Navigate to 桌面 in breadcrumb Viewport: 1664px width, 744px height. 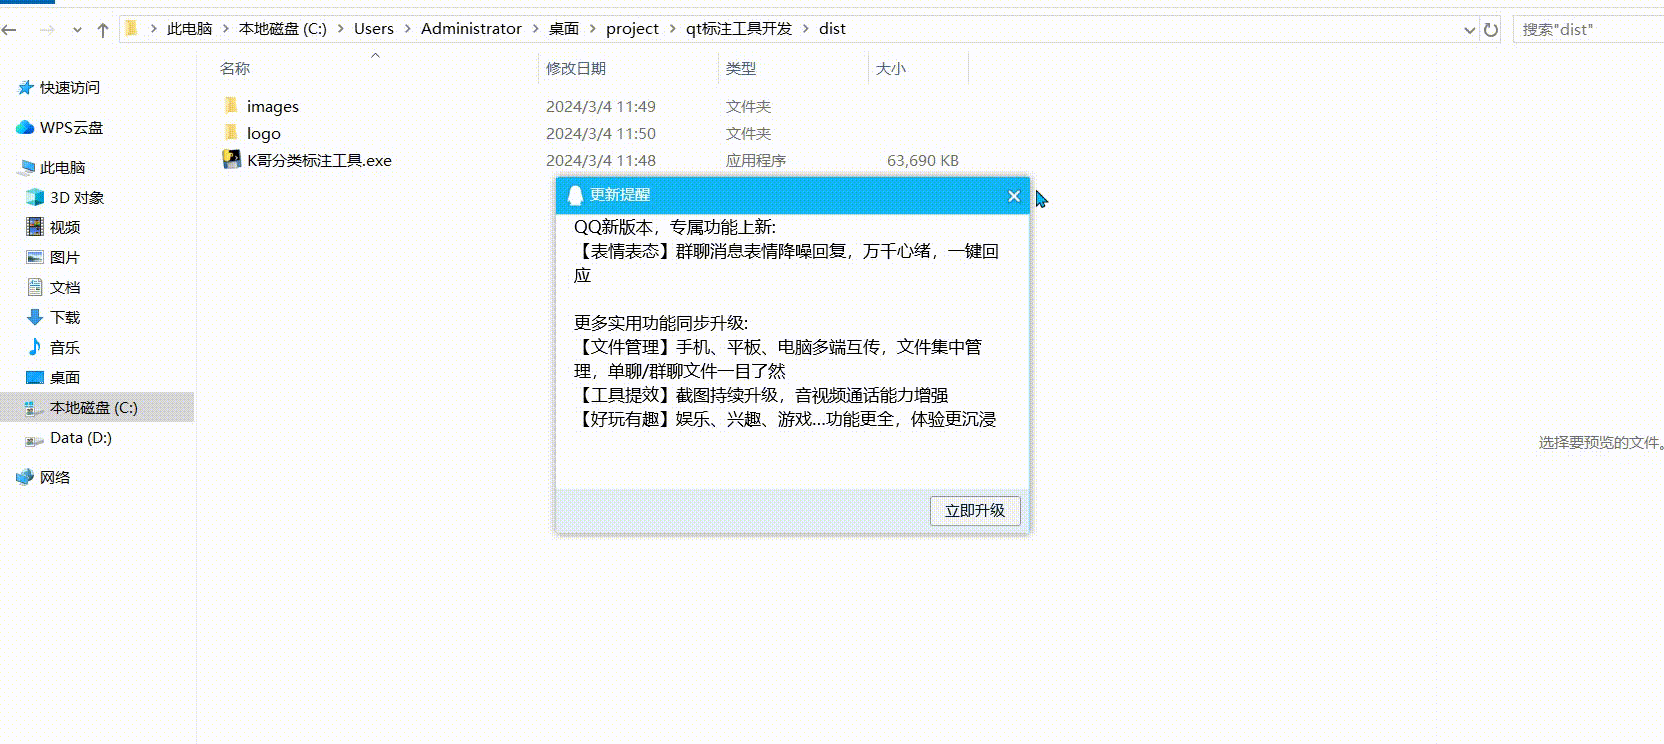[564, 29]
